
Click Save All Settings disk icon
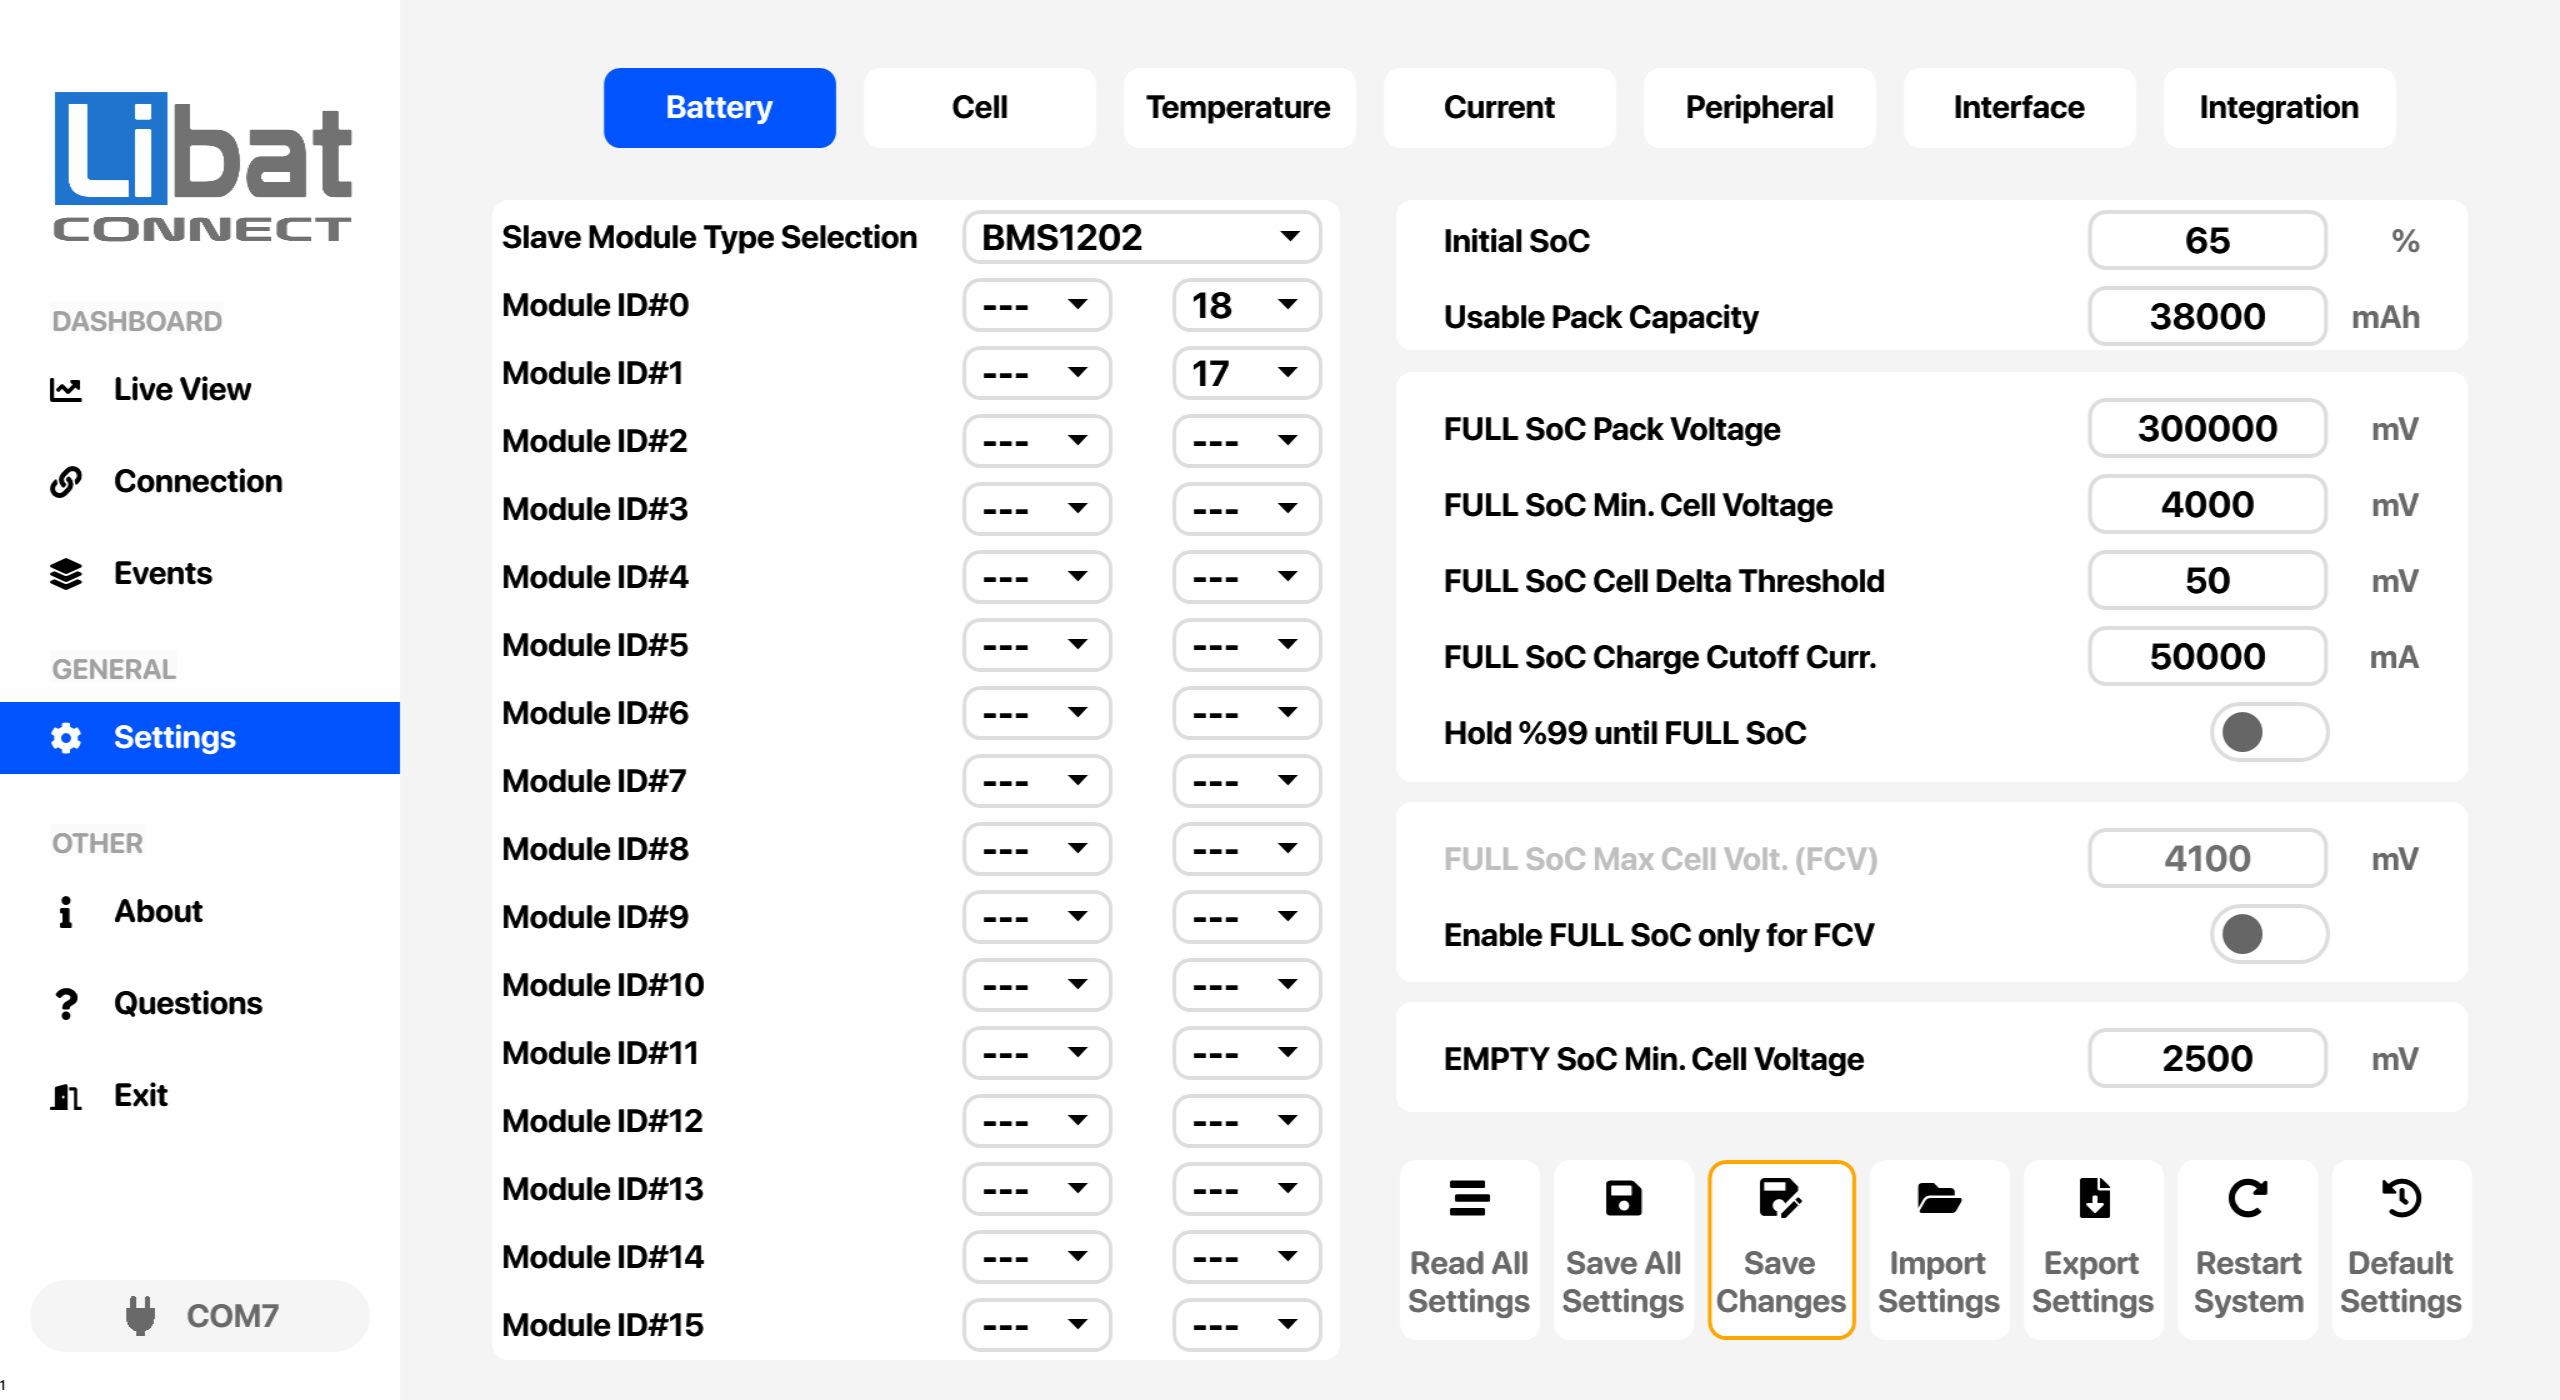click(1623, 1198)
